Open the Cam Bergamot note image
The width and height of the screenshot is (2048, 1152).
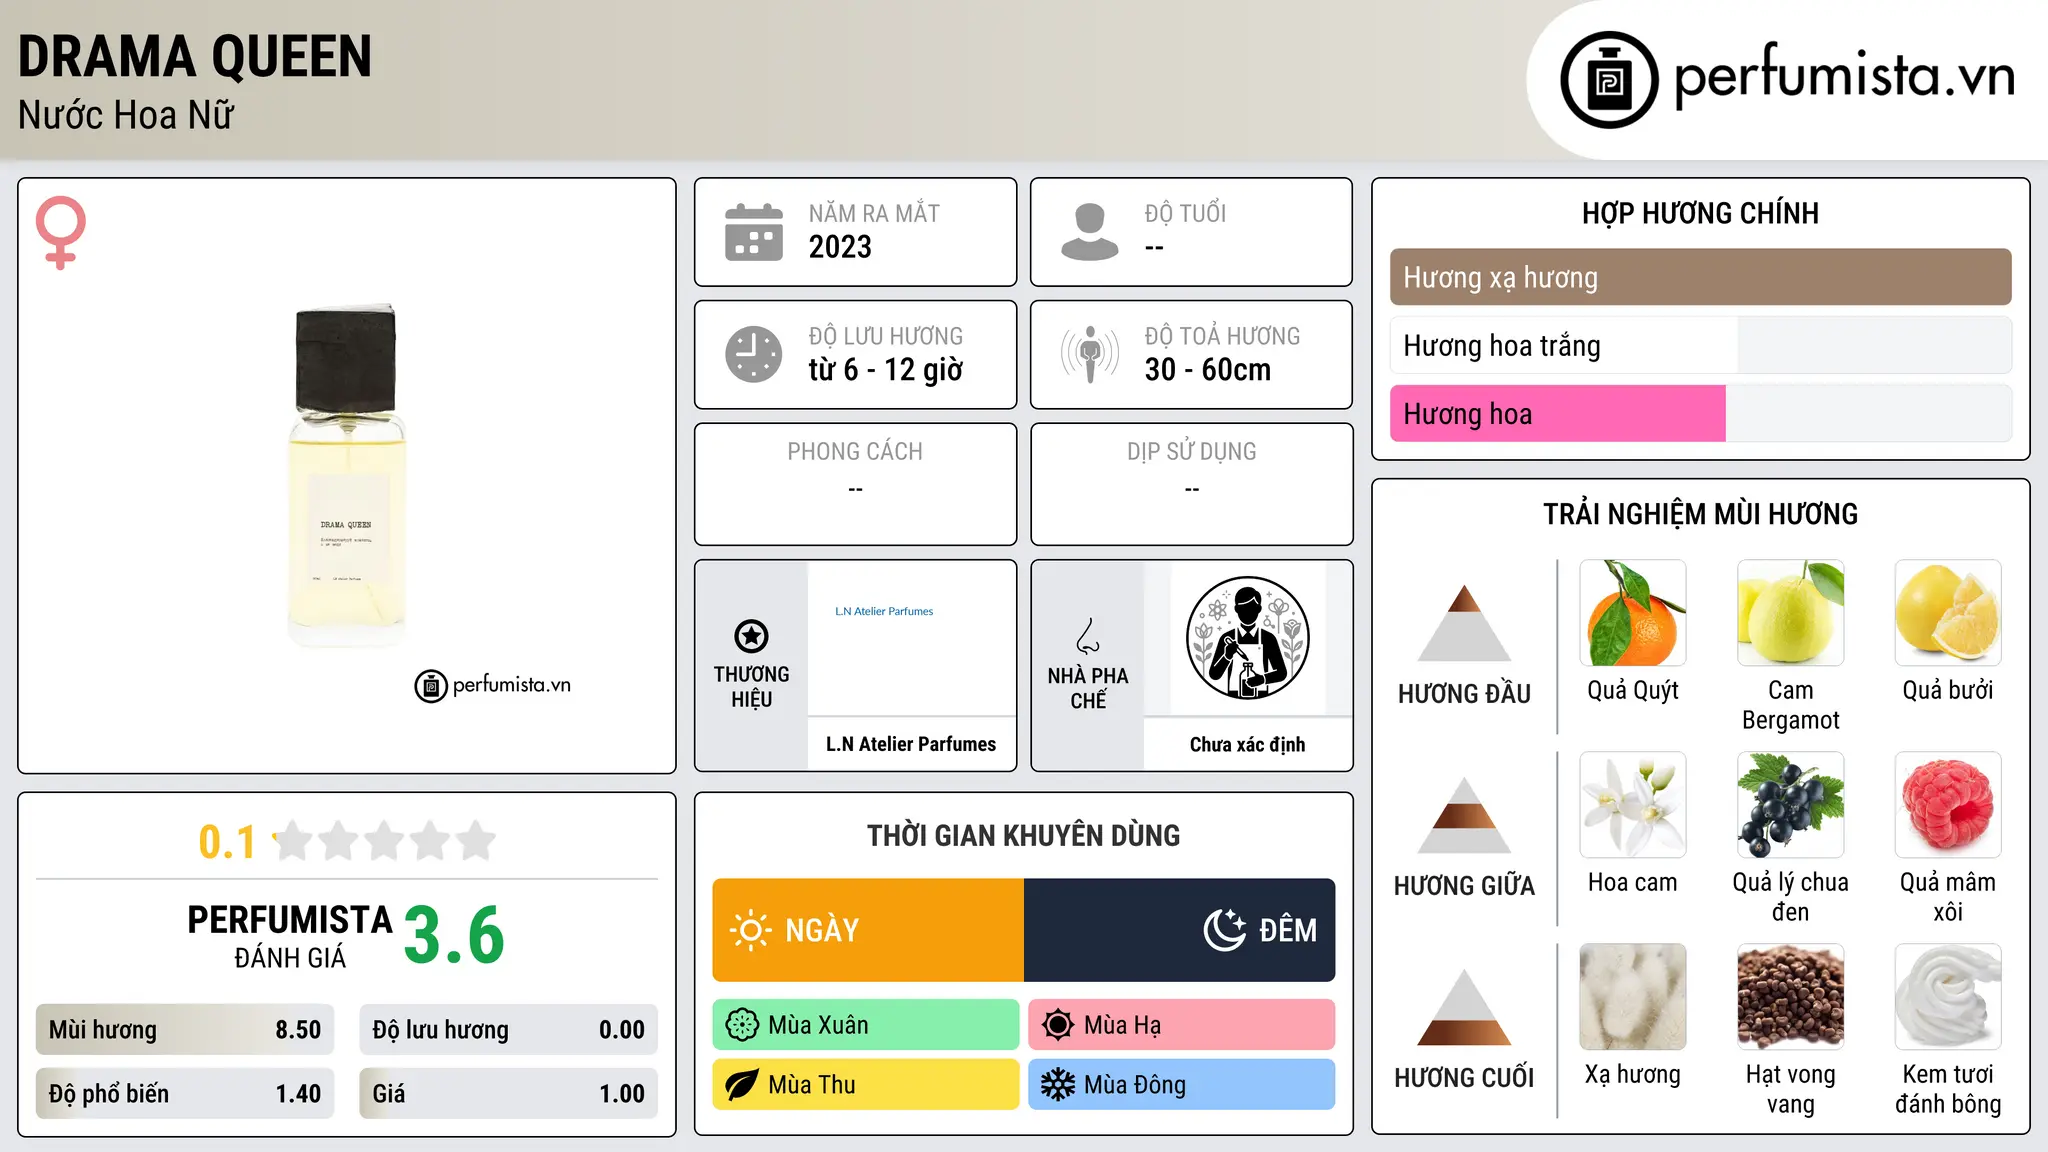(x=1790, y=613)
